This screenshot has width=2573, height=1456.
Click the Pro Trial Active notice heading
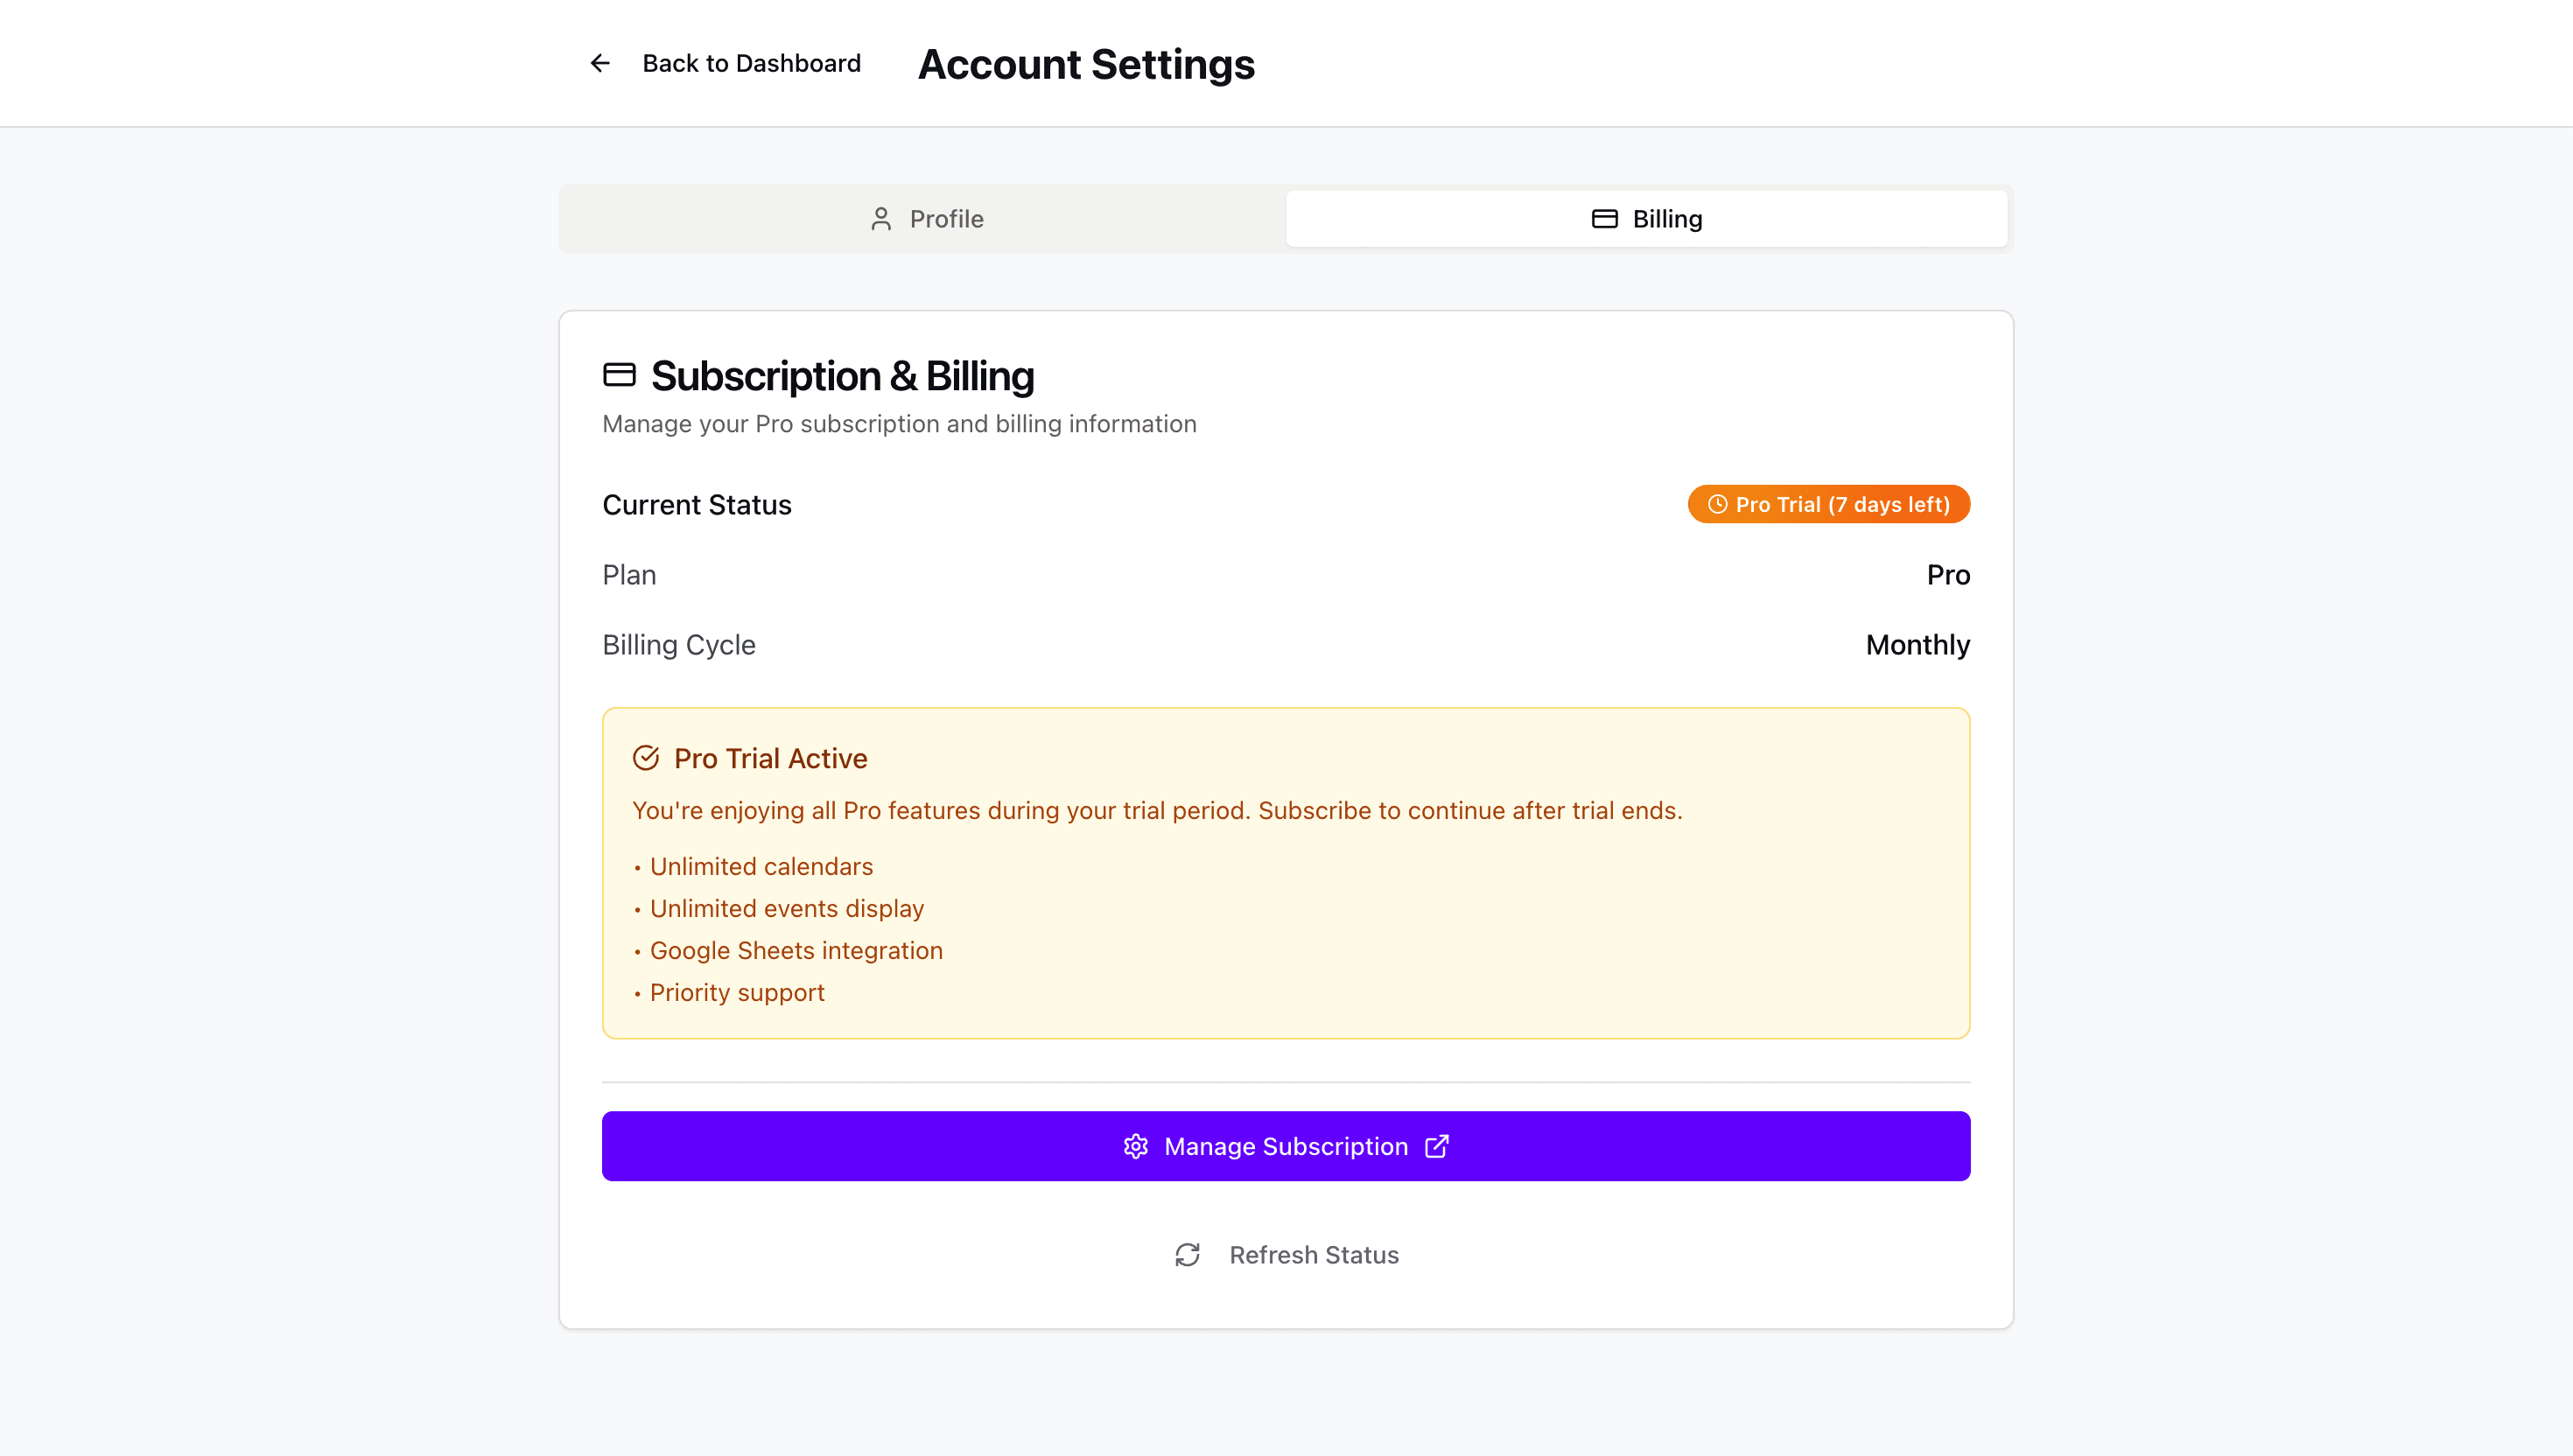pos(770,758)
